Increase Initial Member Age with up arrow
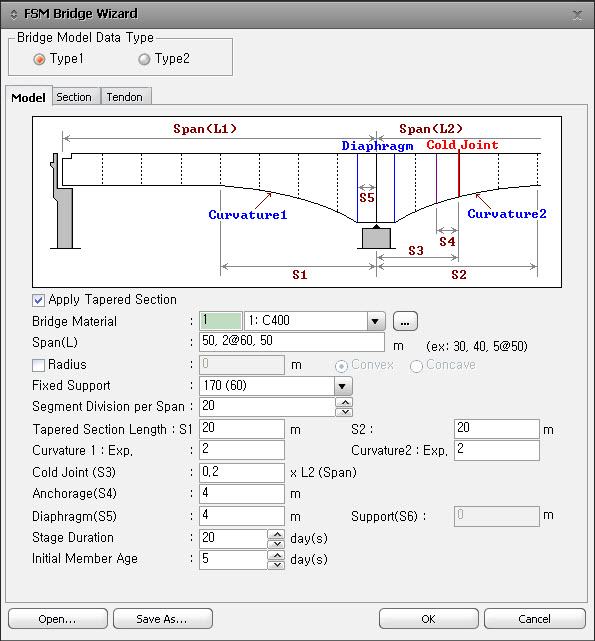 [x=277, y=556]
